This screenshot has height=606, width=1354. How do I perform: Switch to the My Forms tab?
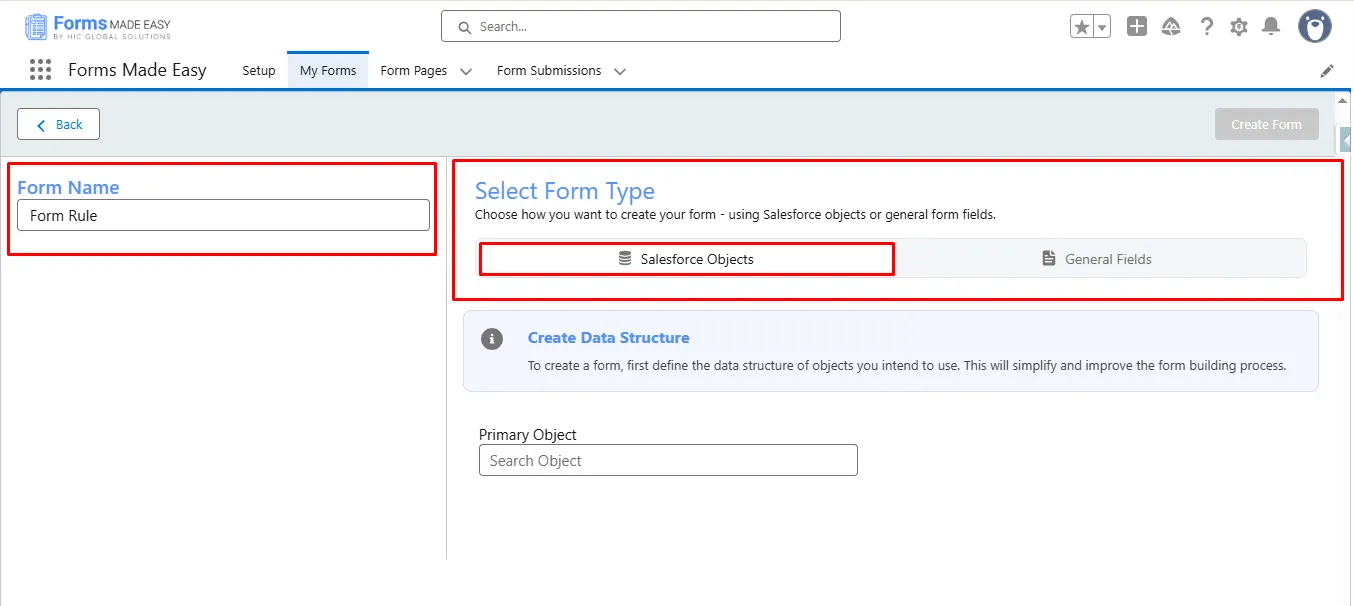(x=328, y=71)
